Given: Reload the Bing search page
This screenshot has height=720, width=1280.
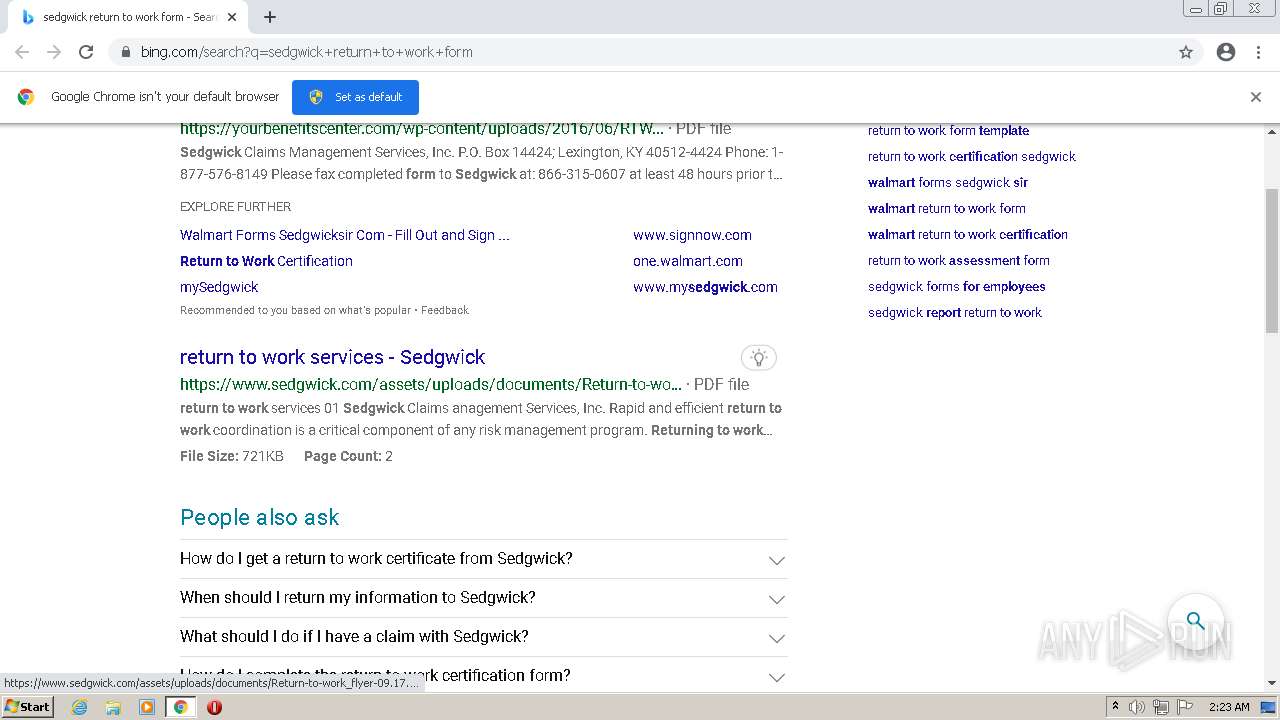Looking at the screenshot, I should (86, 52).
